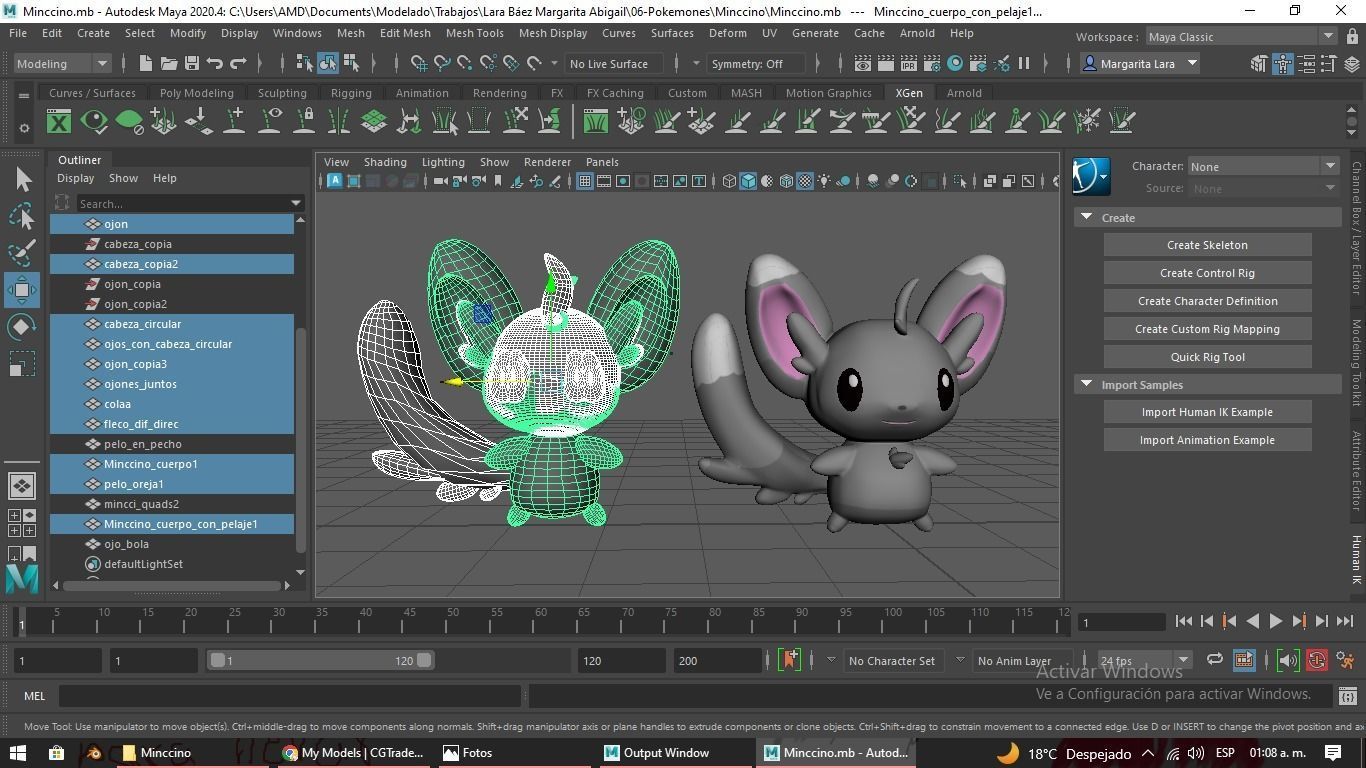The image size is (1366, 768).
Task: Click Import Human IK Example button
Action: (x=1207, y=412)
